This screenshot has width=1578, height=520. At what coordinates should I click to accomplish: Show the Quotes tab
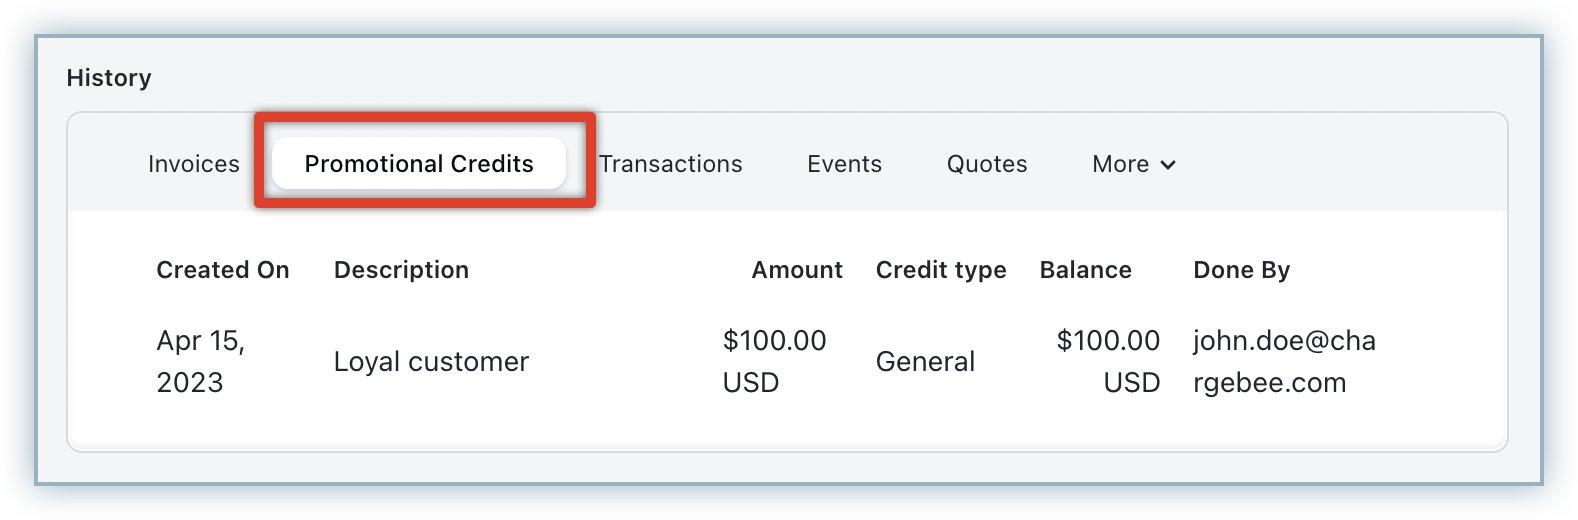(x=987, y=164)
